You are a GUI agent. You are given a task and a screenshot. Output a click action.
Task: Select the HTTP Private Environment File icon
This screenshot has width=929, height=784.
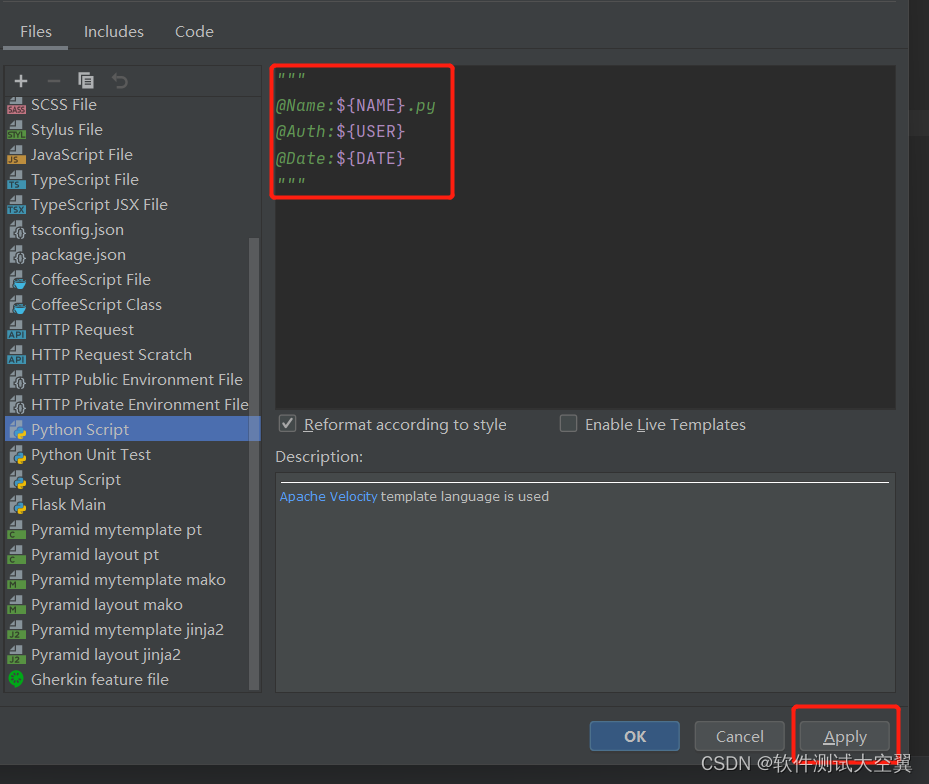point(18,405)
